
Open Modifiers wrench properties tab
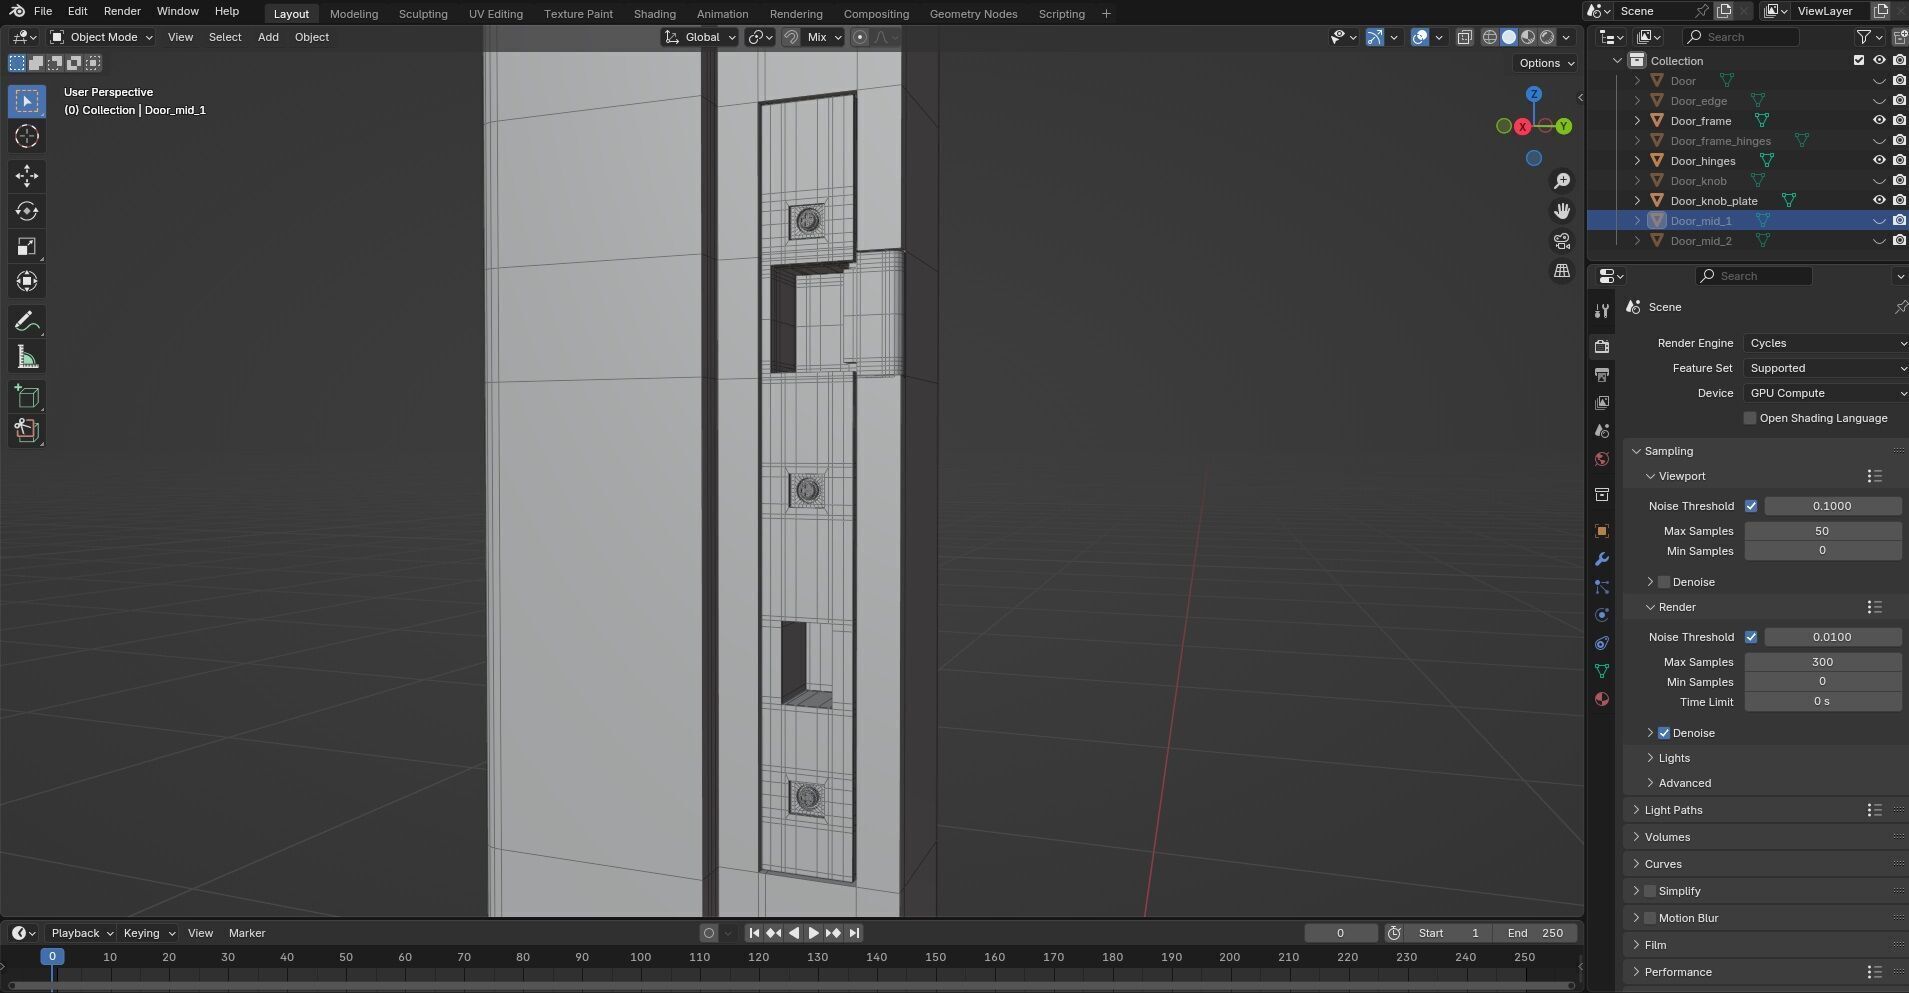[1602, 559]
